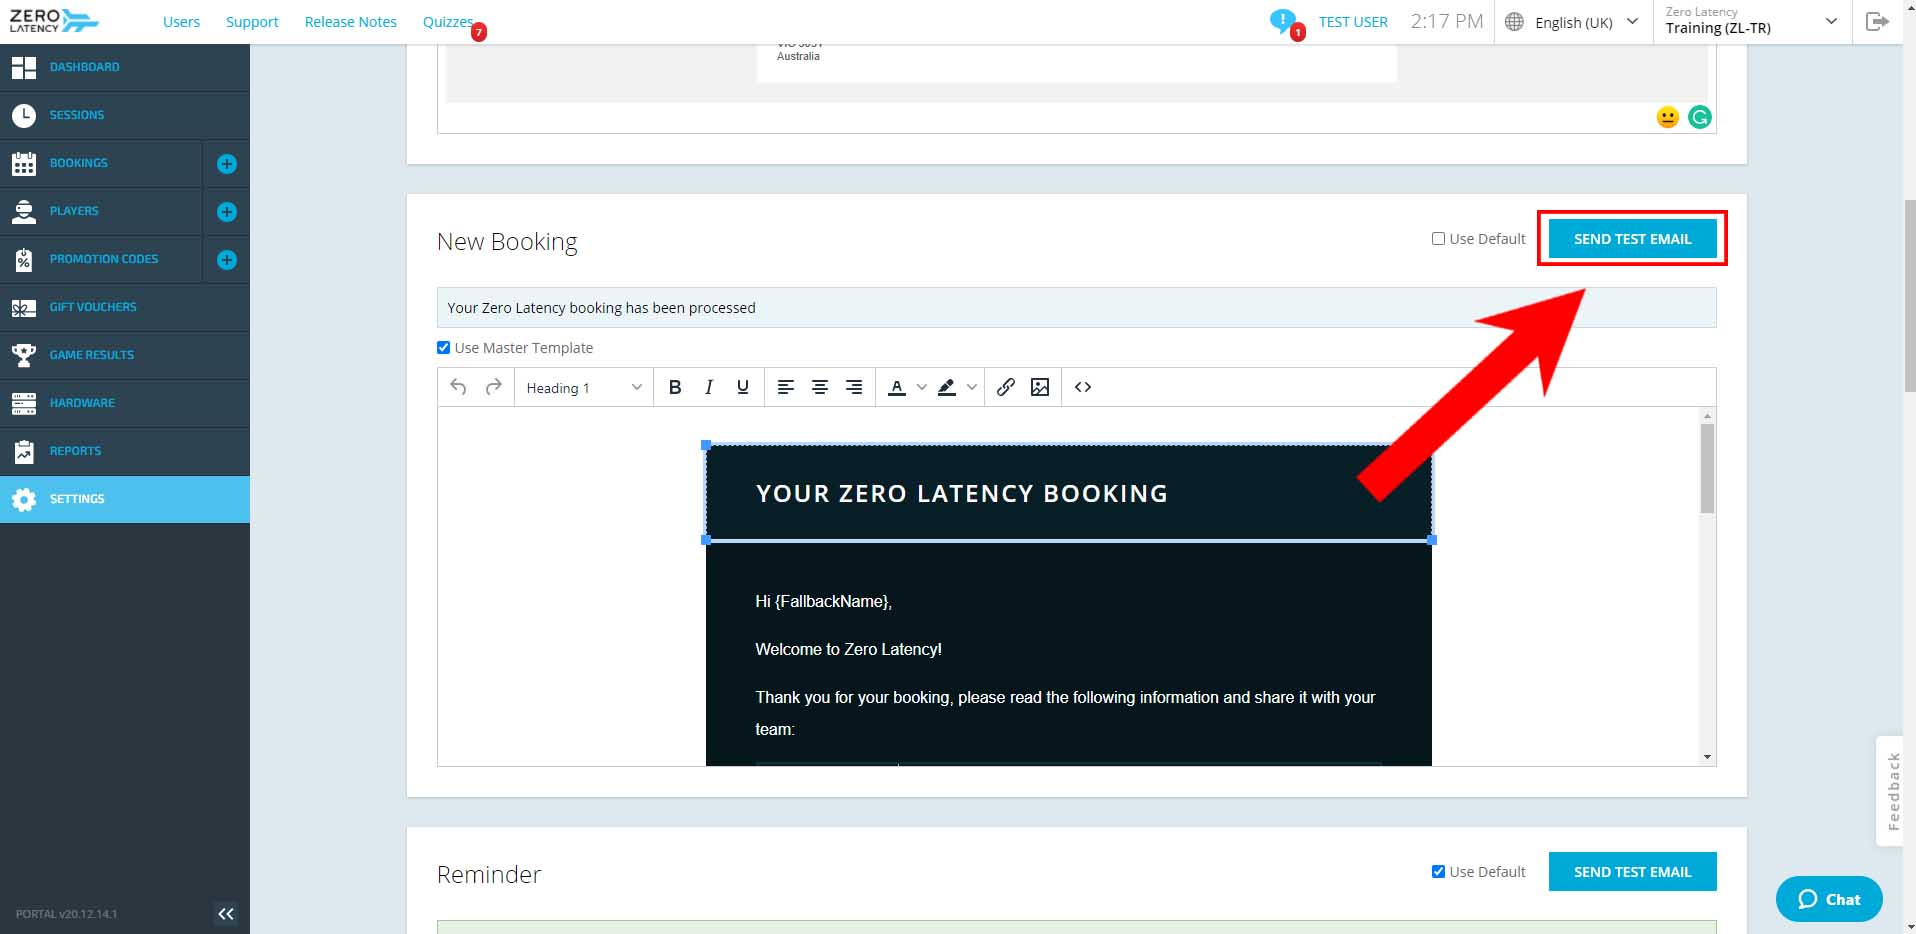Open the Chat widget
This screenshot has width=1916, height=934.
tap(1829, 899)
